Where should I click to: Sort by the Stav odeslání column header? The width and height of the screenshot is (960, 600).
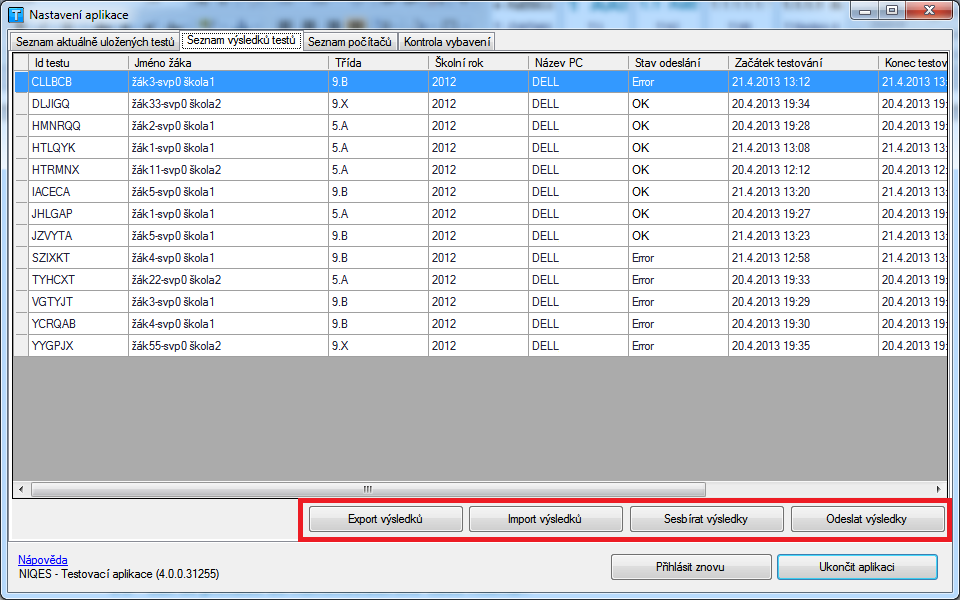pyautogui.click(x=678, y=62)
